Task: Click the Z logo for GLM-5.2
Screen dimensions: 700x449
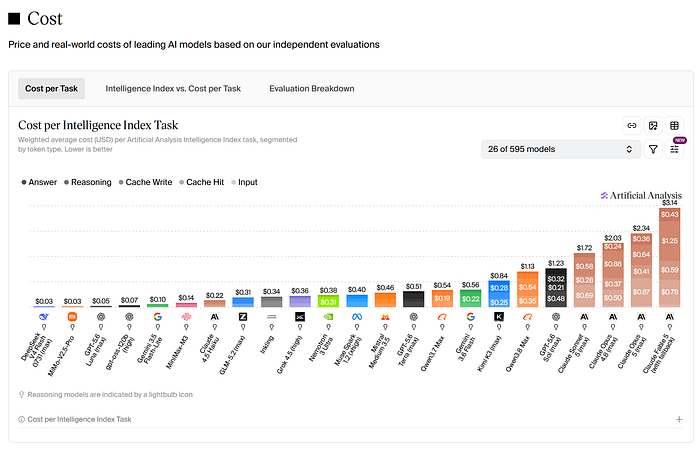Action: [x=243, y=317]
